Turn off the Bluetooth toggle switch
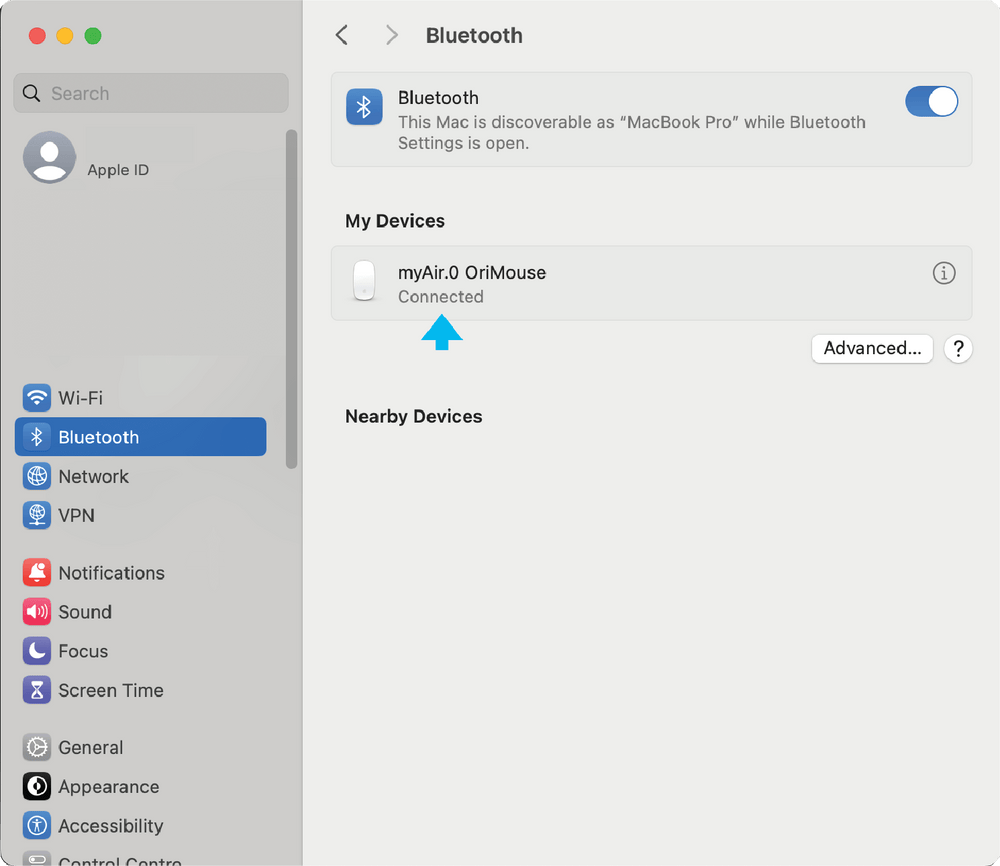 tap(931, 102)
